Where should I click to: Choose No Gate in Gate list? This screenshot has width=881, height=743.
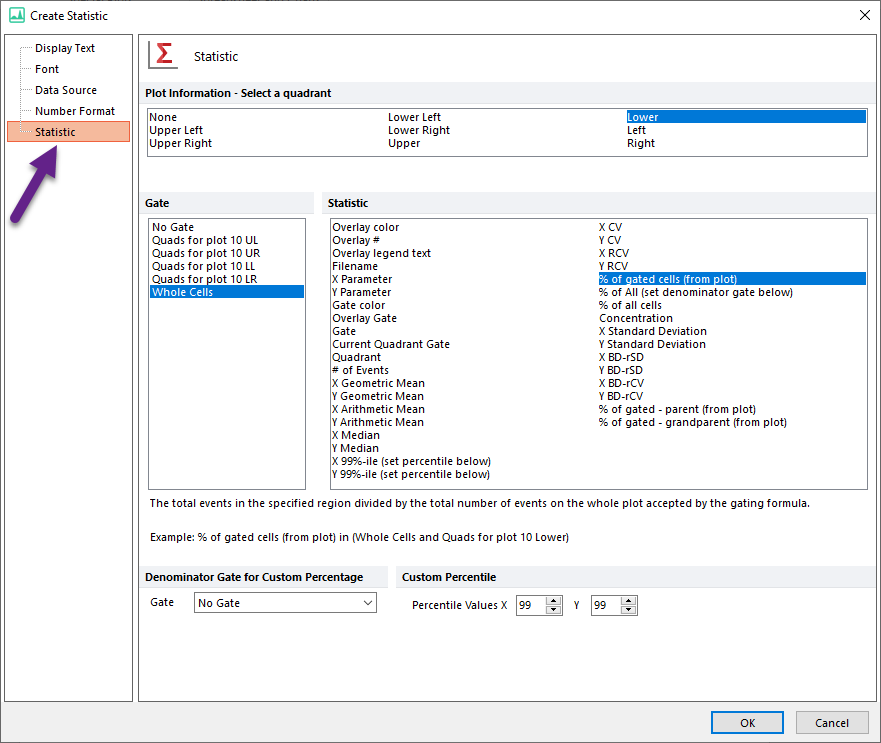[173, 227]
